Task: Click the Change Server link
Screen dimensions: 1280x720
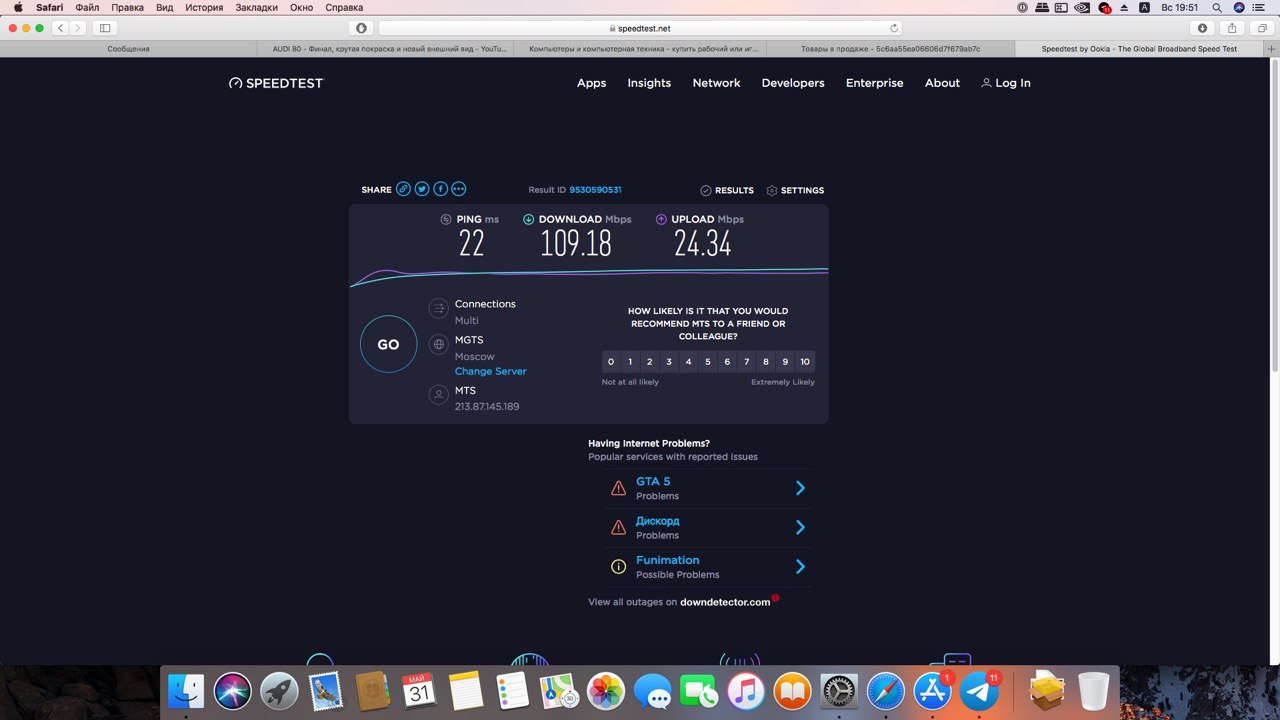Action: [490, 371]
